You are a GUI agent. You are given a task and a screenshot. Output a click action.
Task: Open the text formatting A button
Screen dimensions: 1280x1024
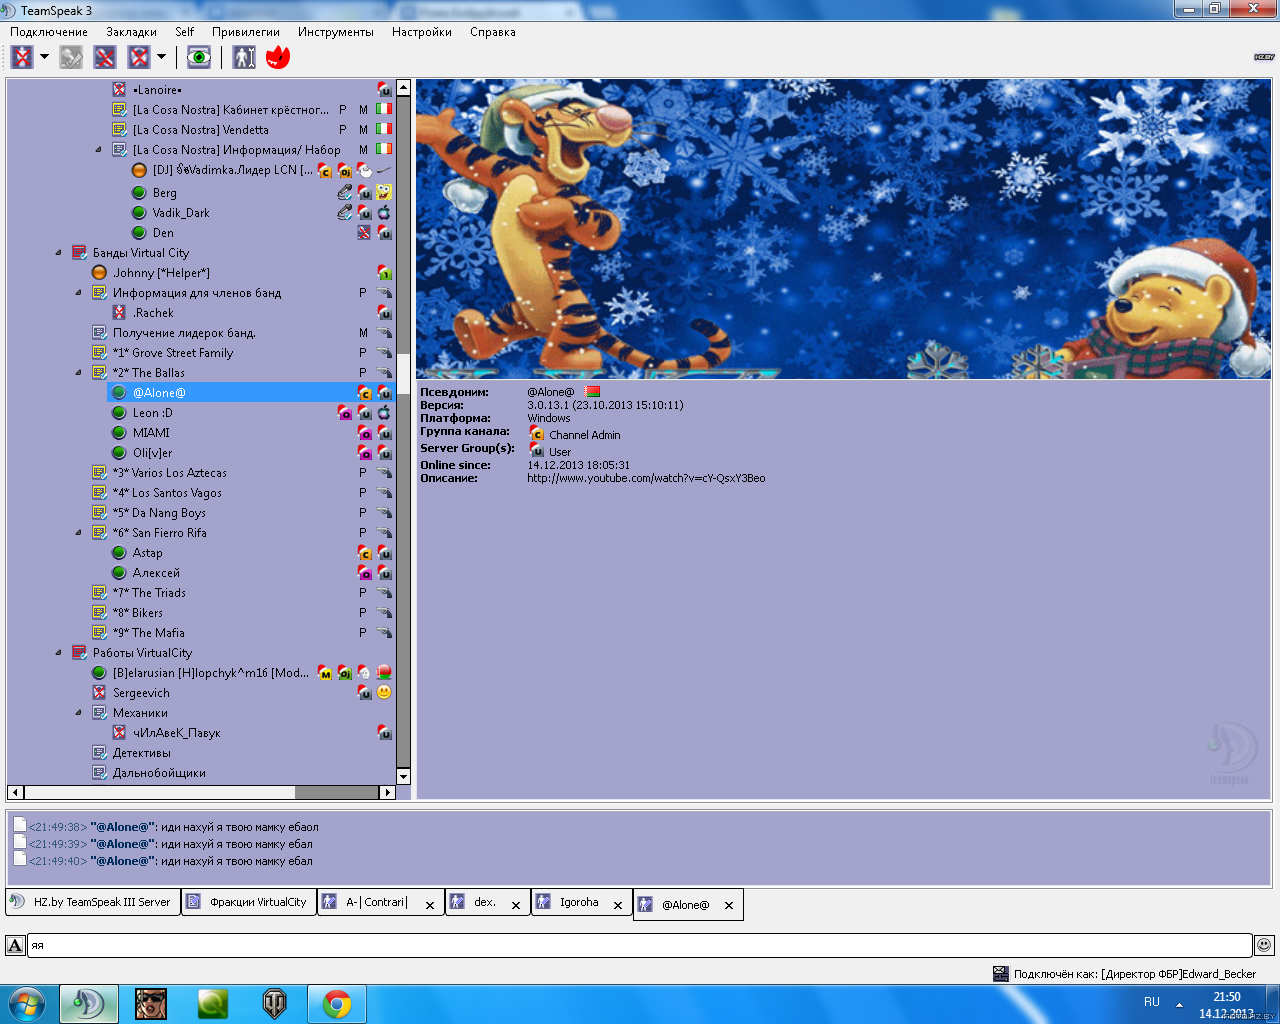point(15,945)
